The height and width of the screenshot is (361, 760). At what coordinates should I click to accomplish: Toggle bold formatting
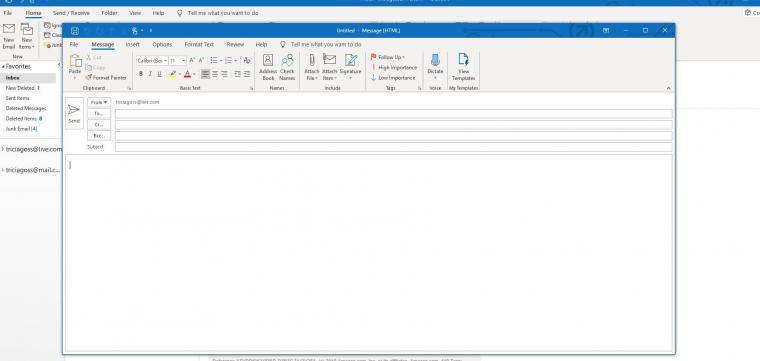[141, 74]
